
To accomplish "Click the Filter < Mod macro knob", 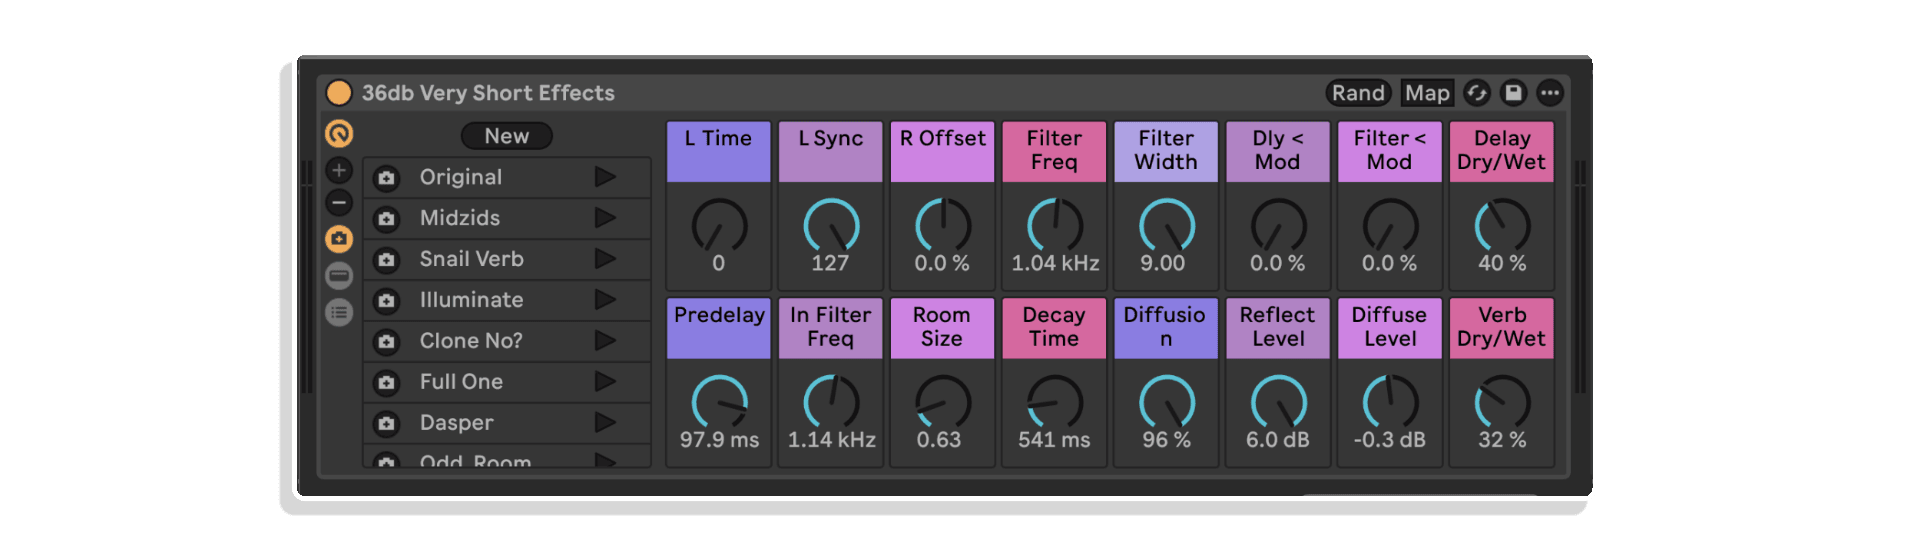I will 1390,225.
